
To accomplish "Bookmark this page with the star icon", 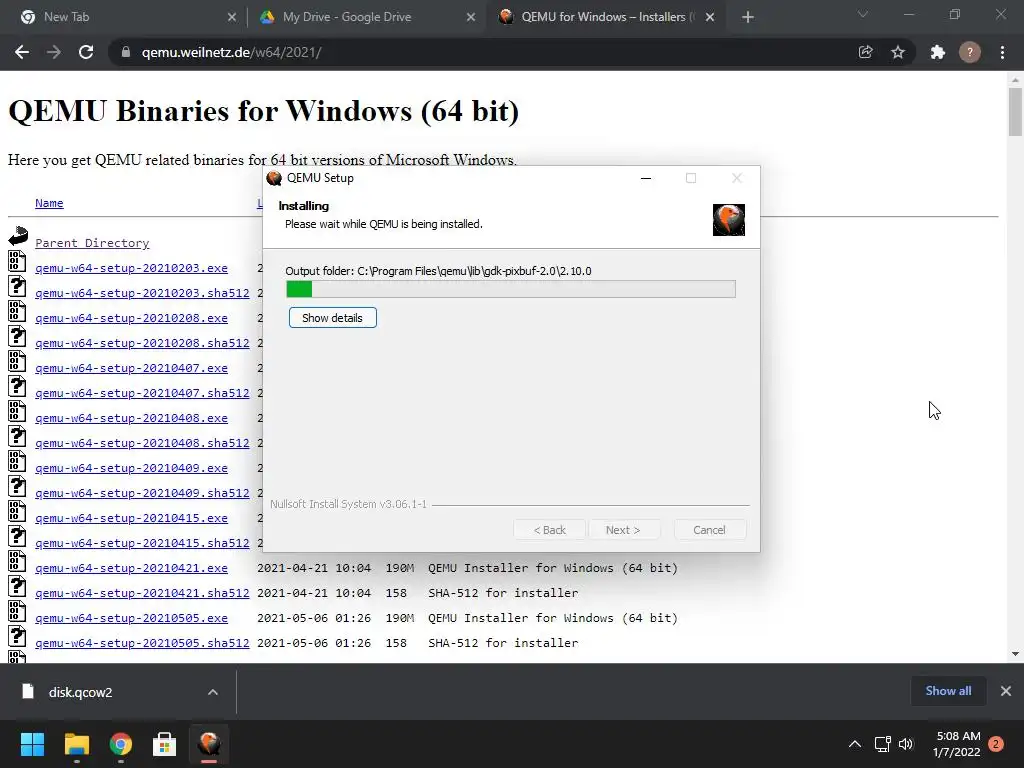I will 898,52.
